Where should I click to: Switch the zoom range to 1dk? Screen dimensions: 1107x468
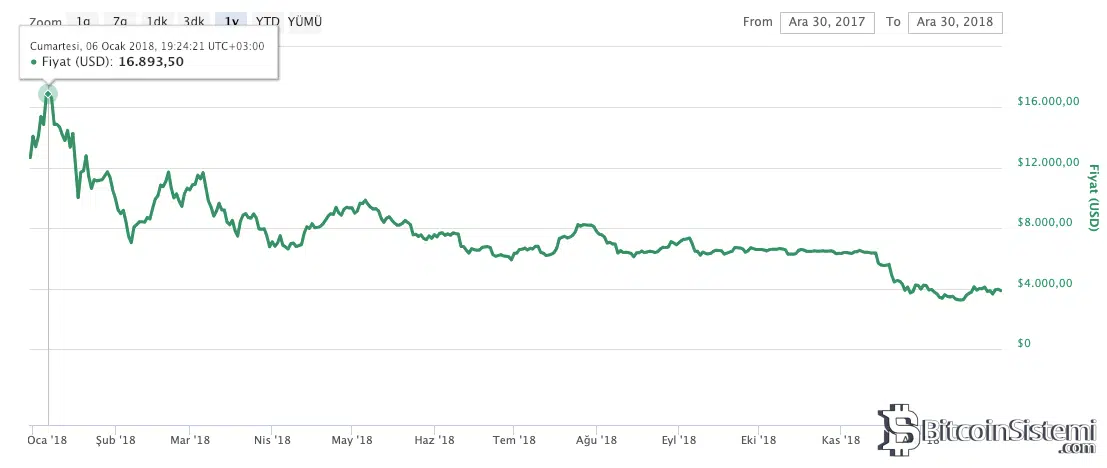(157, 21)
